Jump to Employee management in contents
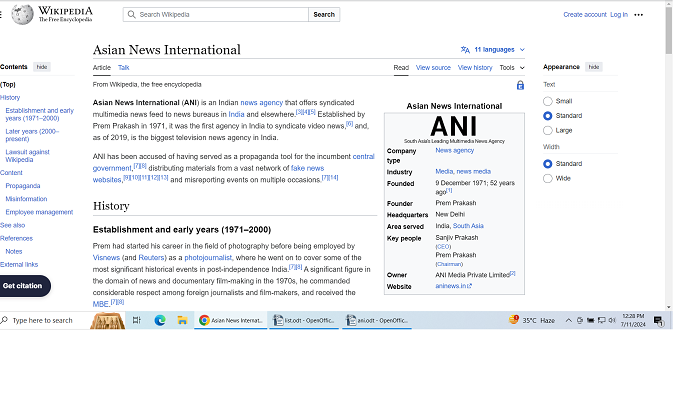This screenshot has height=393, width=700. click(39, 212)
